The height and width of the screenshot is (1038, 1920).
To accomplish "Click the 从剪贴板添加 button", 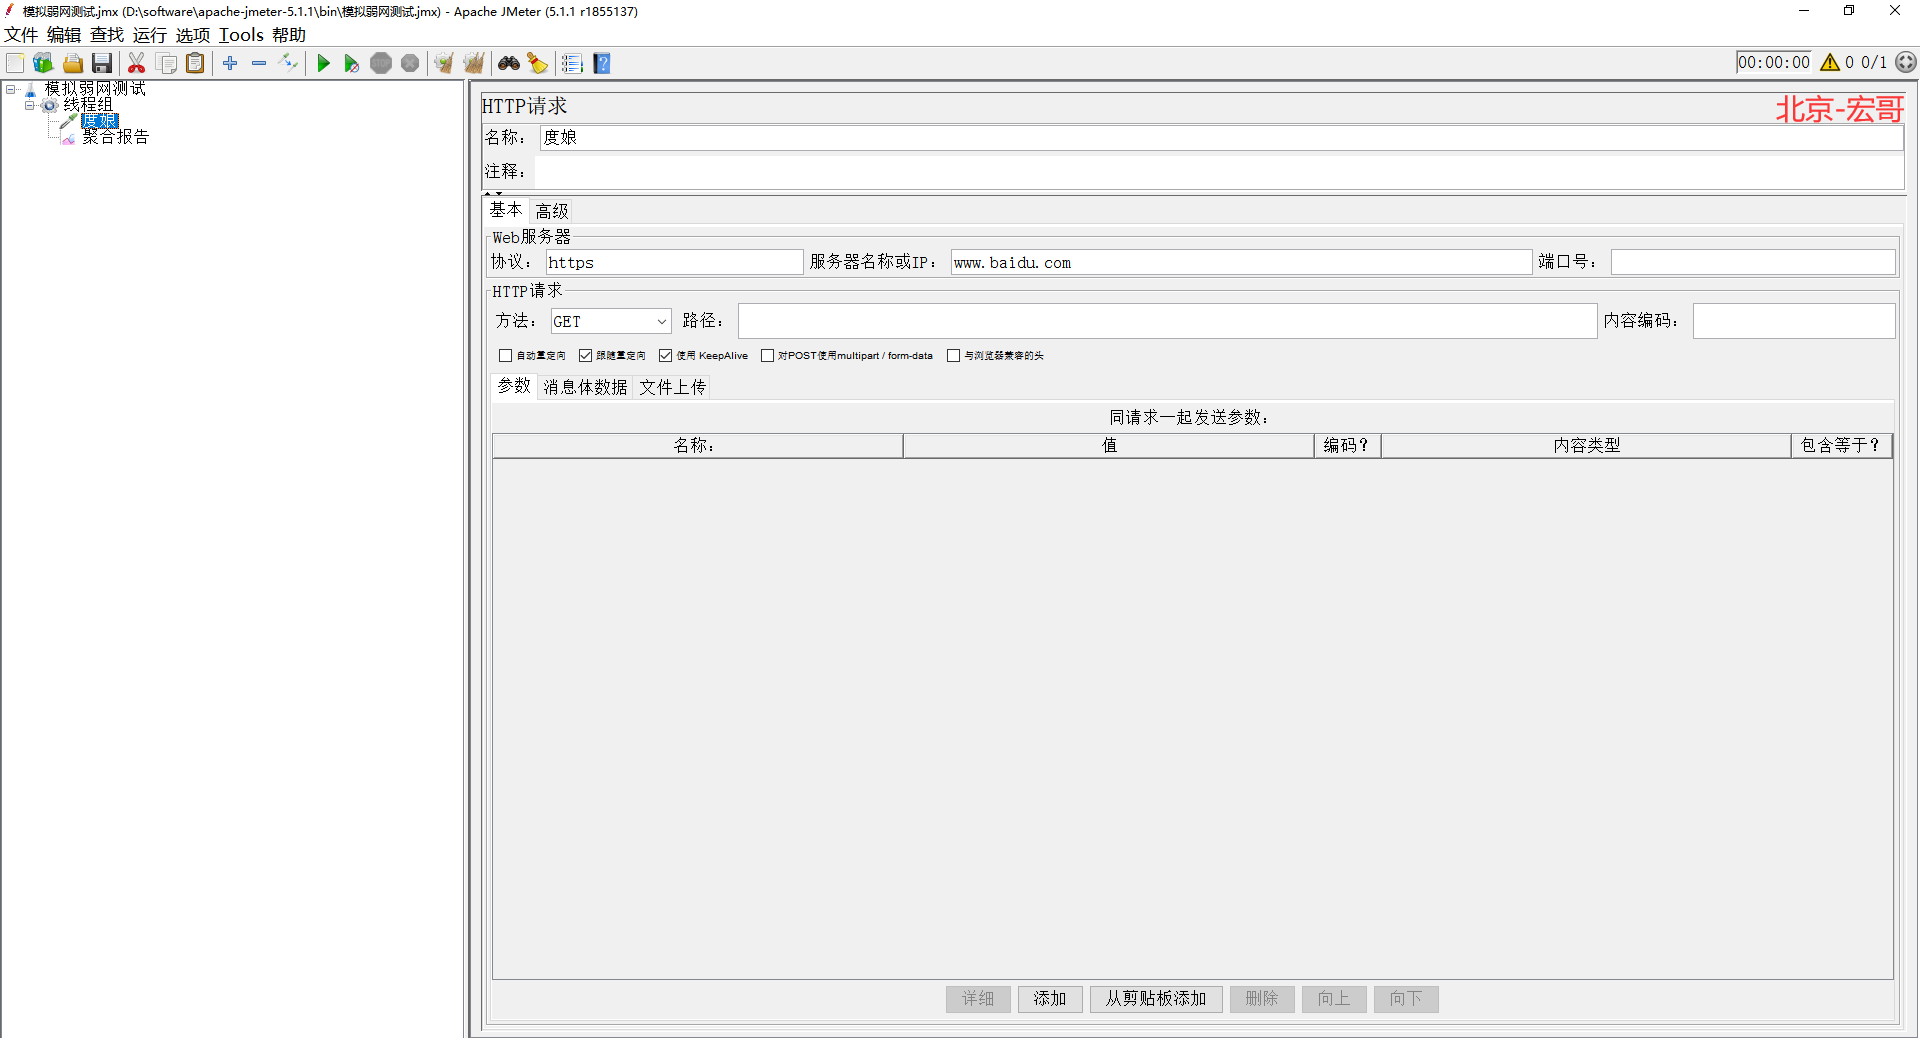I will click(1156, 998).
